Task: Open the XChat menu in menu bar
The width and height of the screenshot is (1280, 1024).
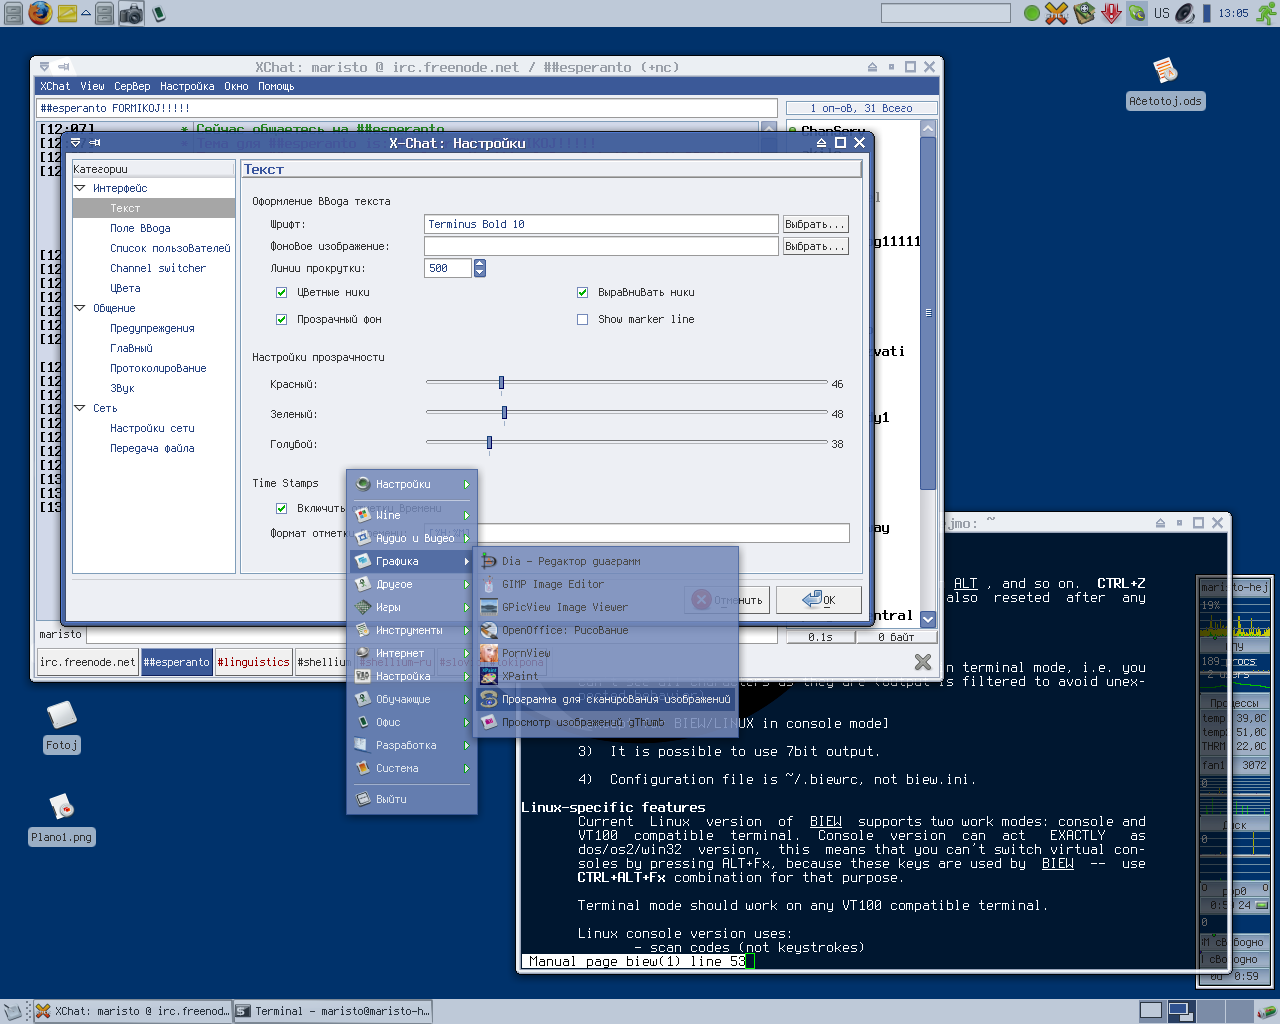Action: [x=55, y=86]
